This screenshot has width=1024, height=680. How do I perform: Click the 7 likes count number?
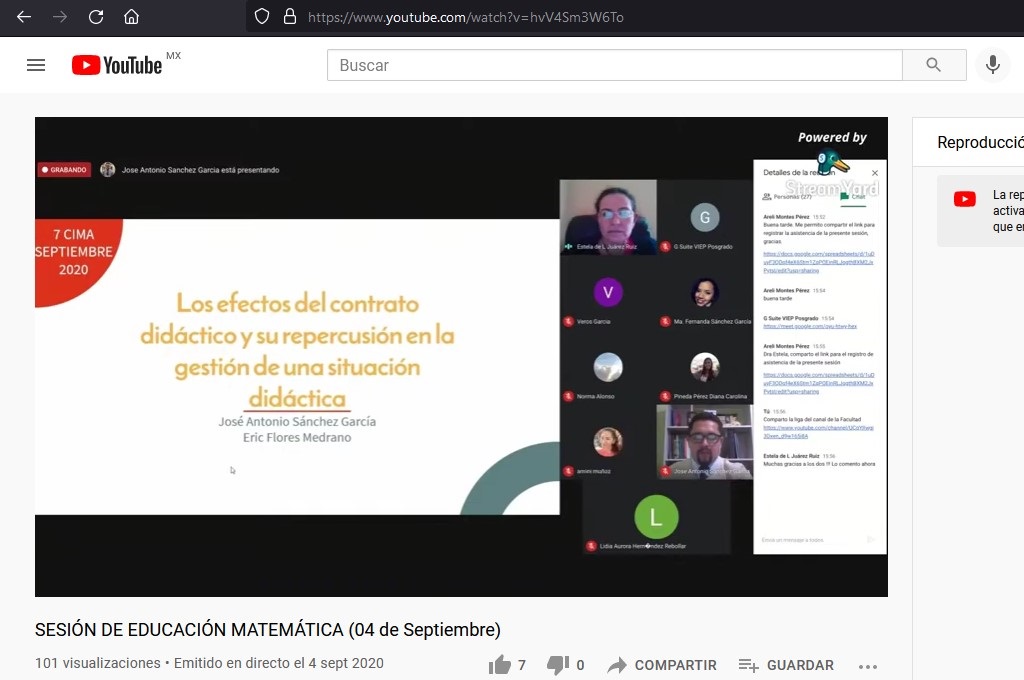click(x=522, y=665)
